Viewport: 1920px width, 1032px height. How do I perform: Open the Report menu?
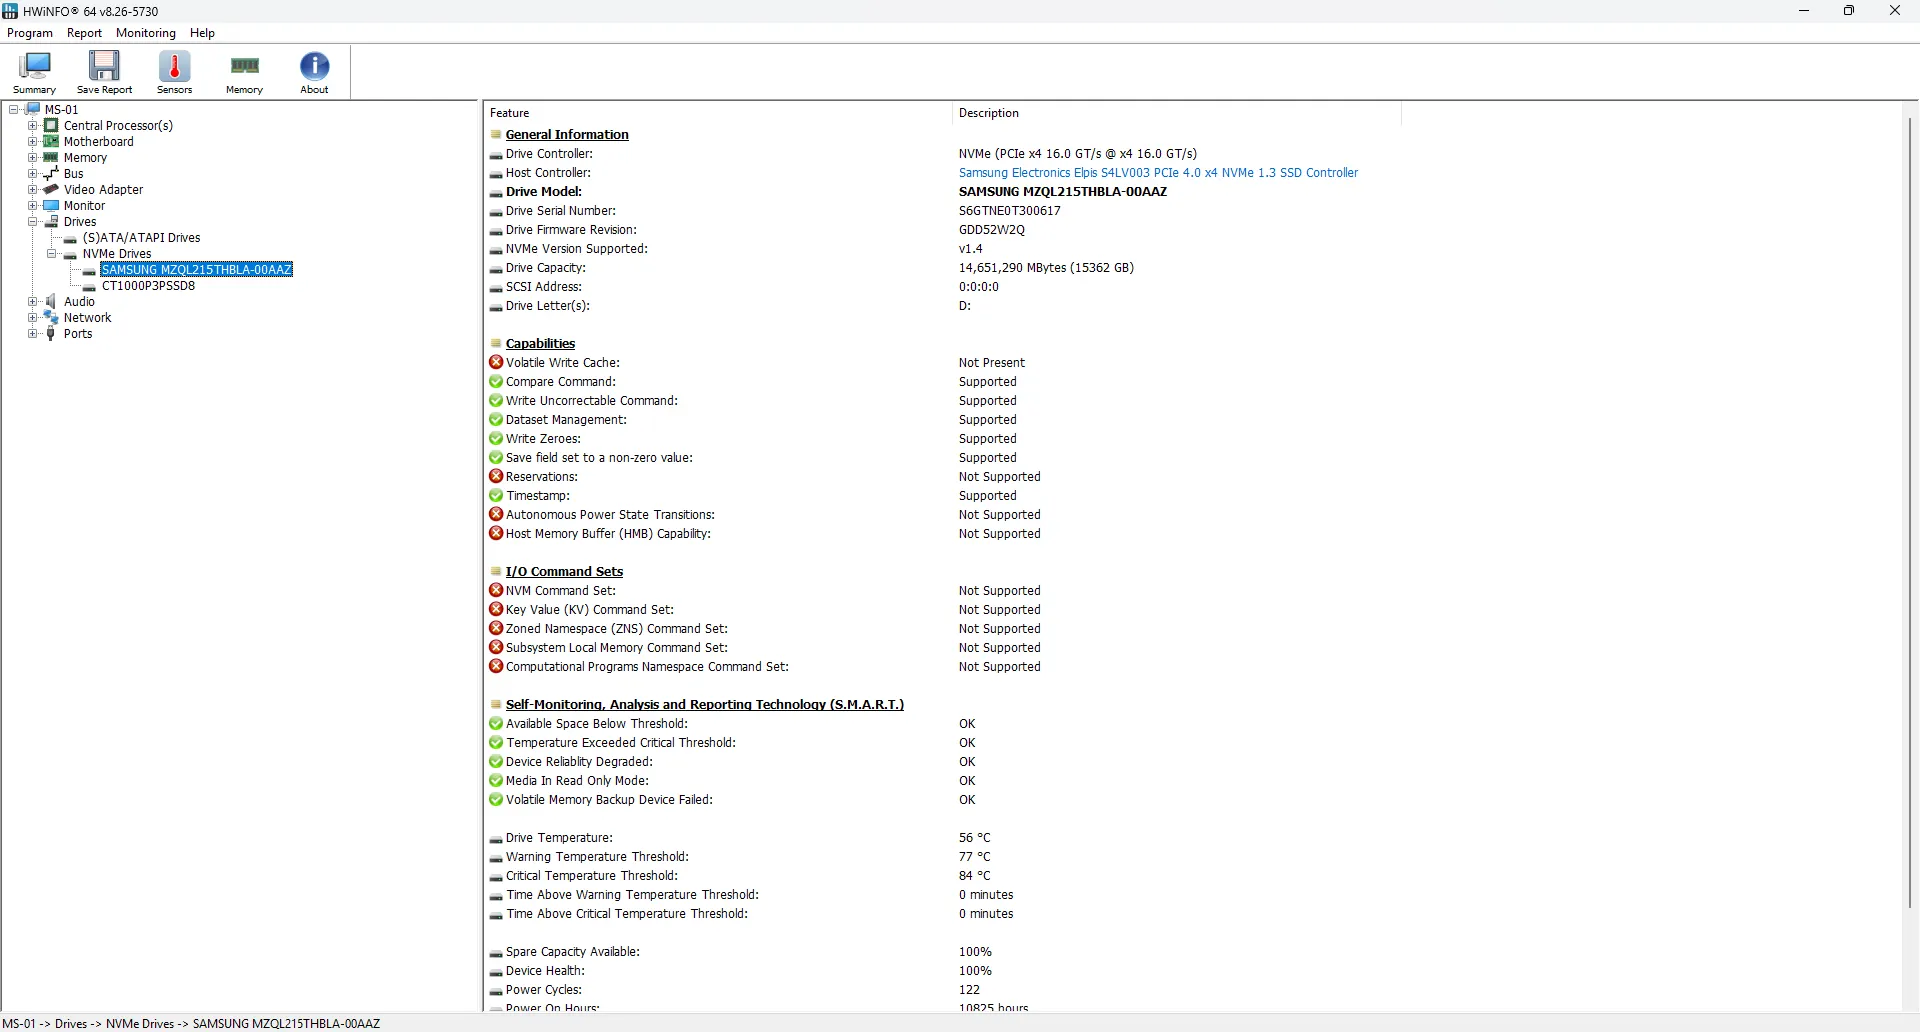[85, 33]
